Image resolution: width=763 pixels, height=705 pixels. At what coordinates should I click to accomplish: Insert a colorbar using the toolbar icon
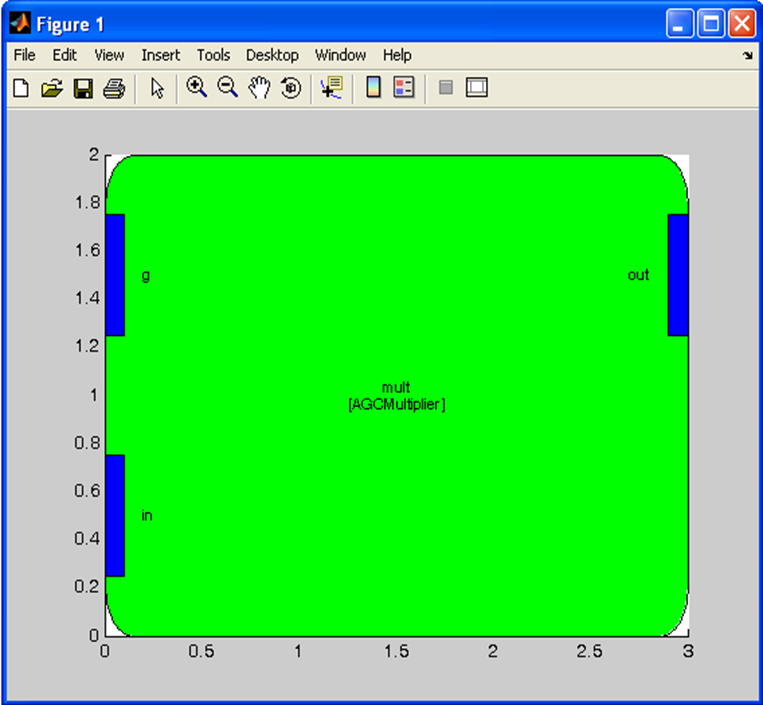coord(373,88)
